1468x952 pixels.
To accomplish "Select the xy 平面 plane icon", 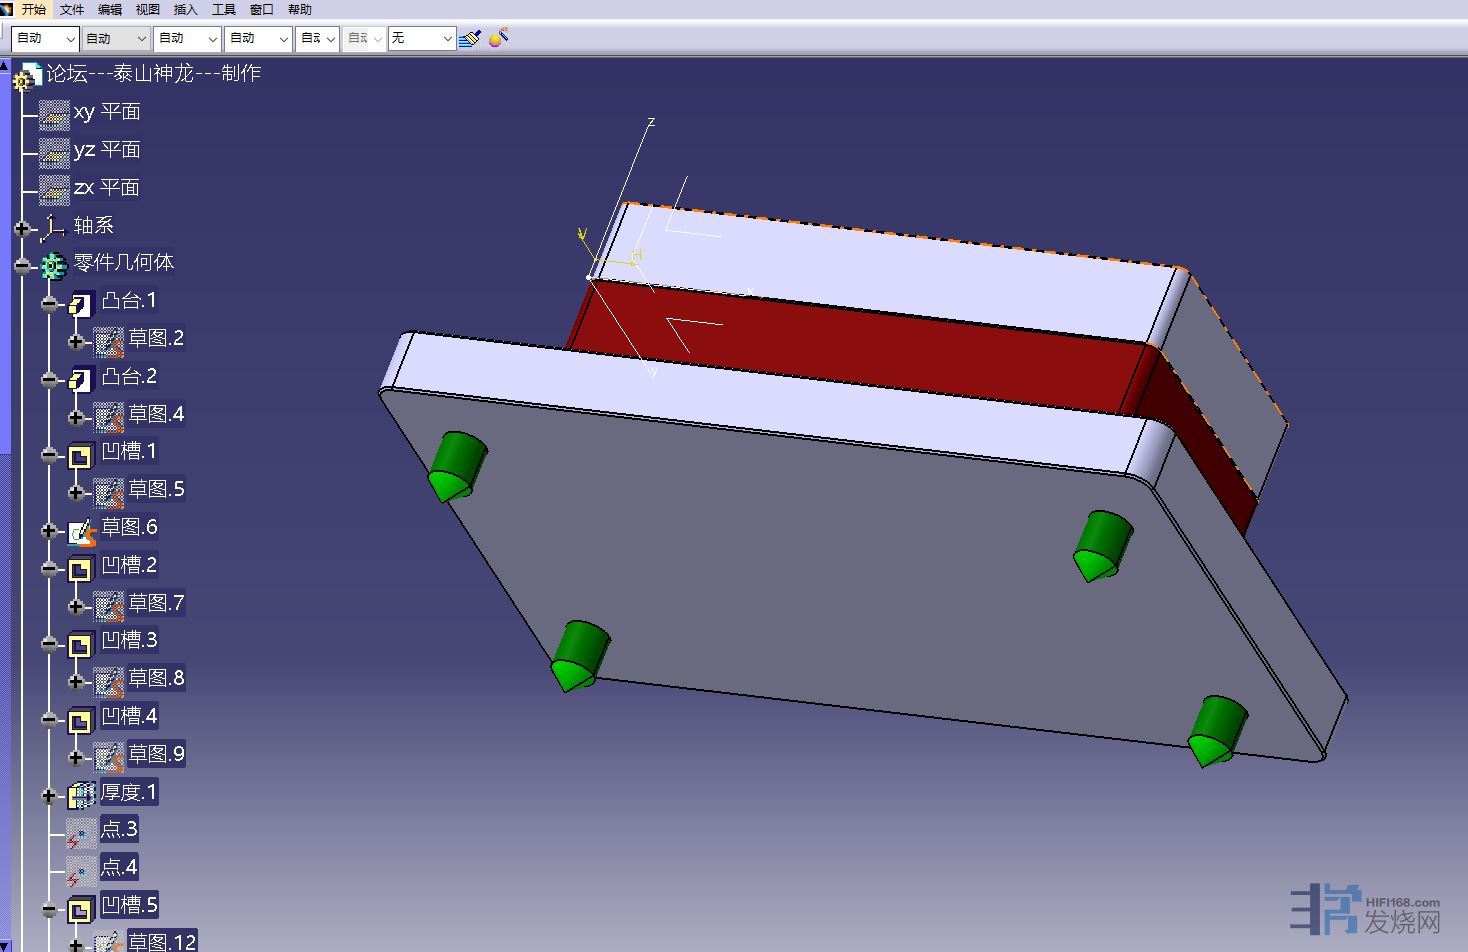I will pos(54,115).
